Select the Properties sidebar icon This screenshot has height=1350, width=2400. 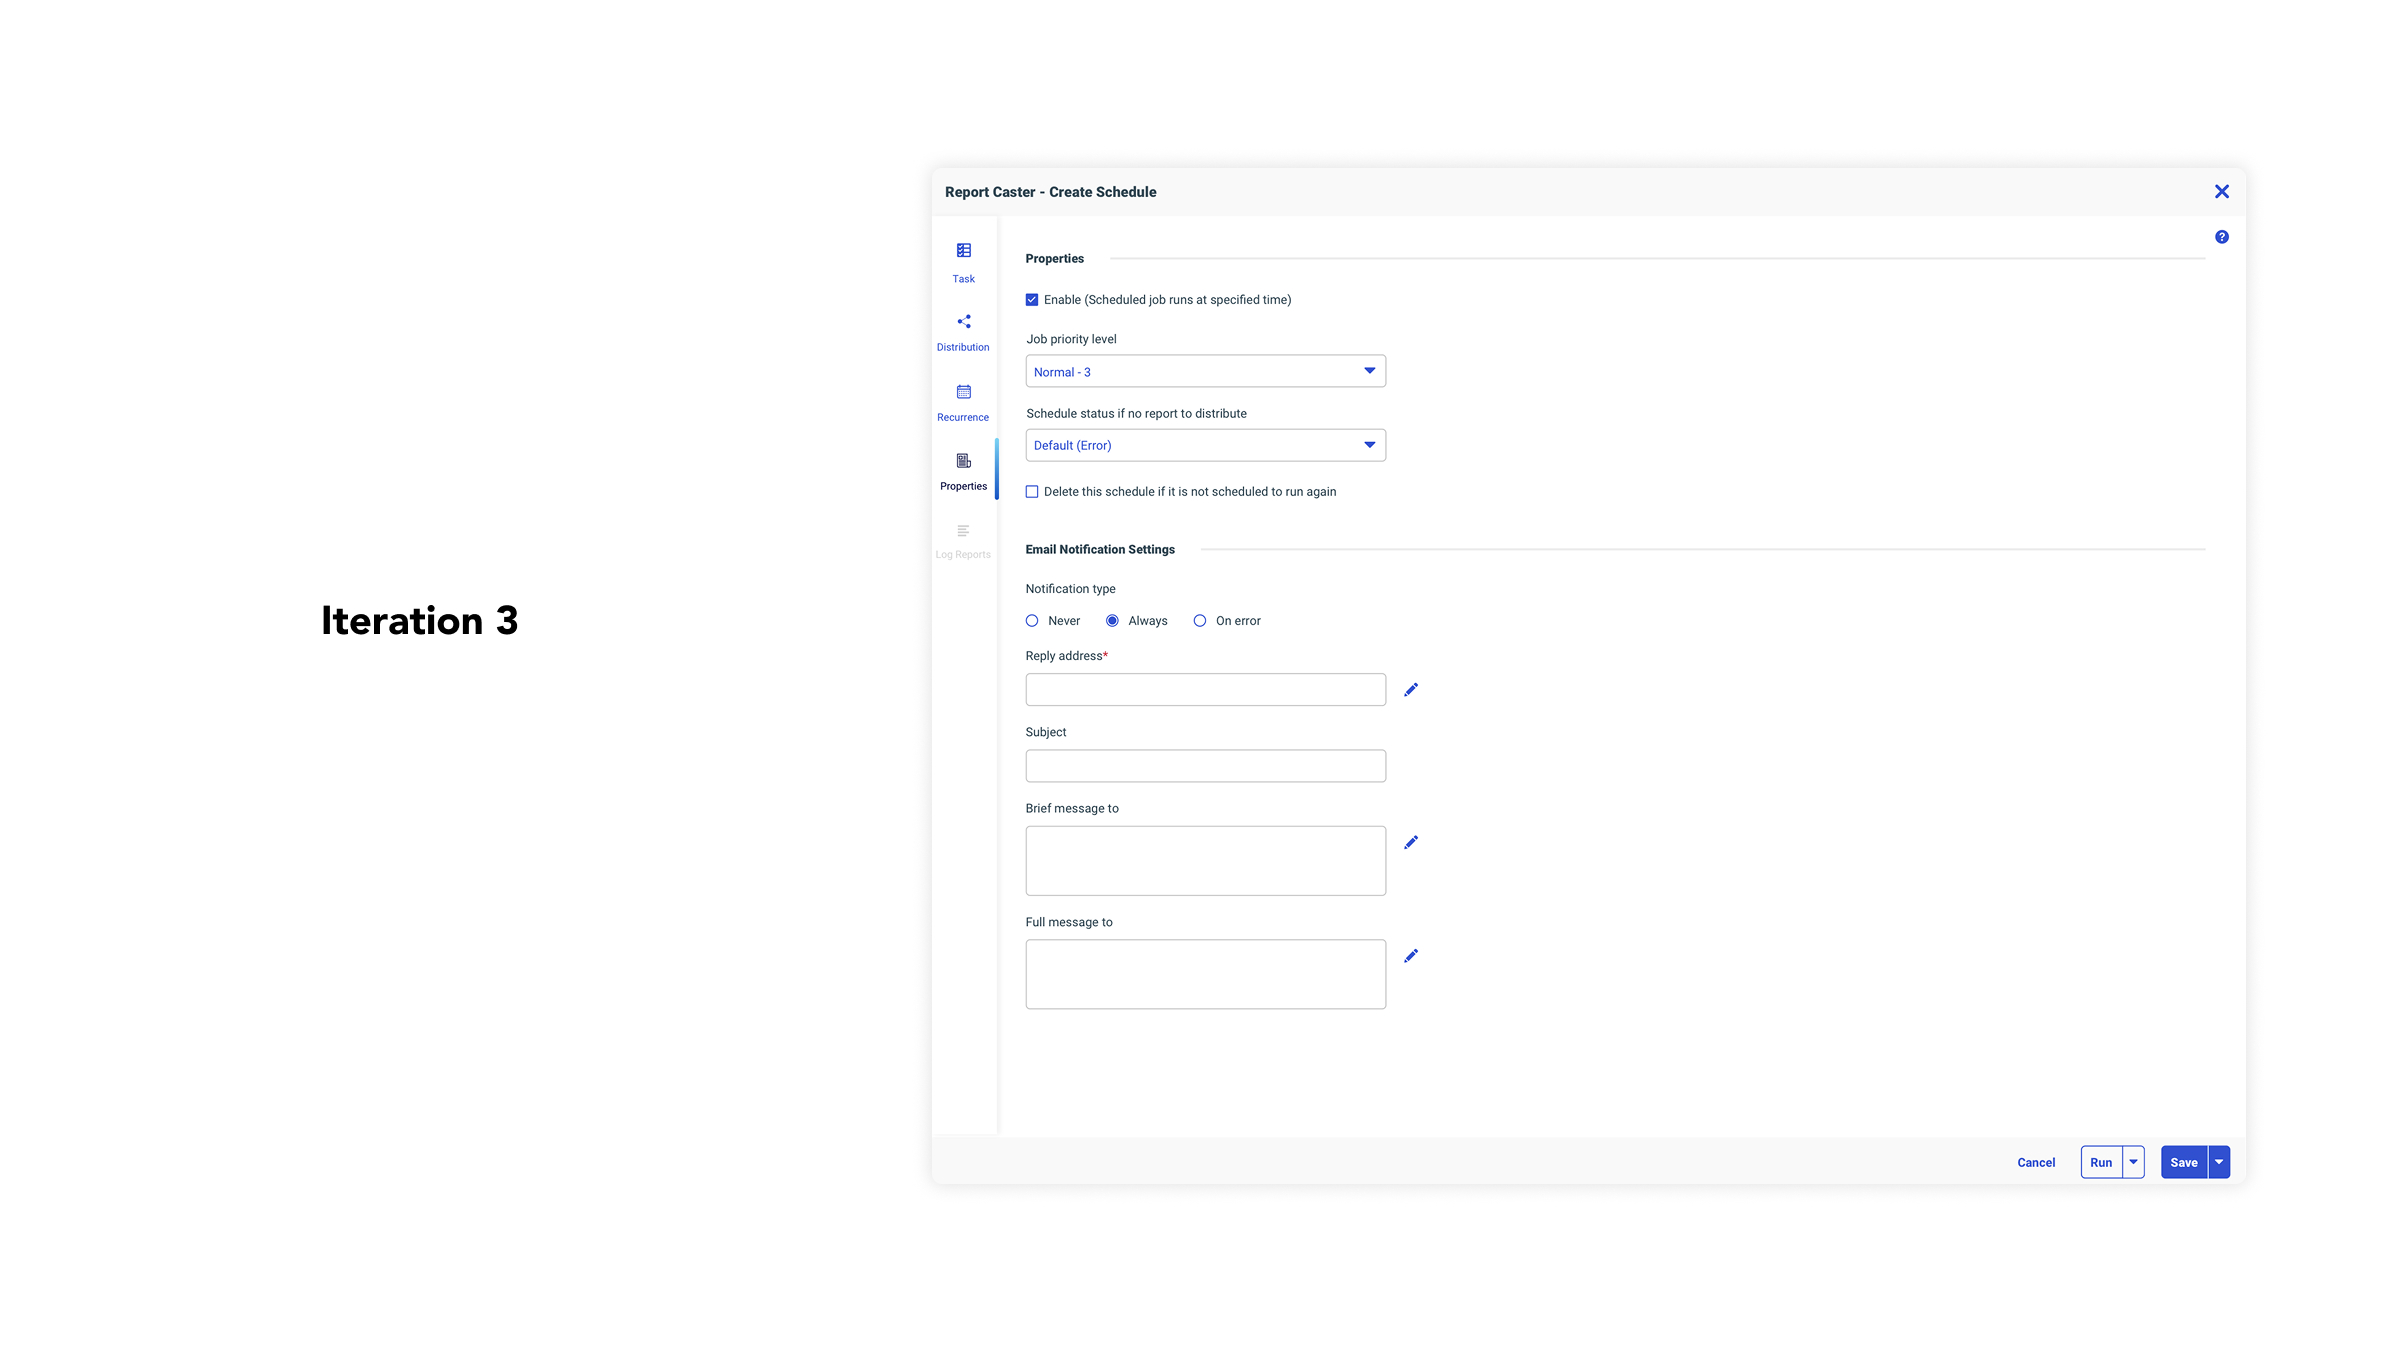pyautogui.click(x=963, y=461)
